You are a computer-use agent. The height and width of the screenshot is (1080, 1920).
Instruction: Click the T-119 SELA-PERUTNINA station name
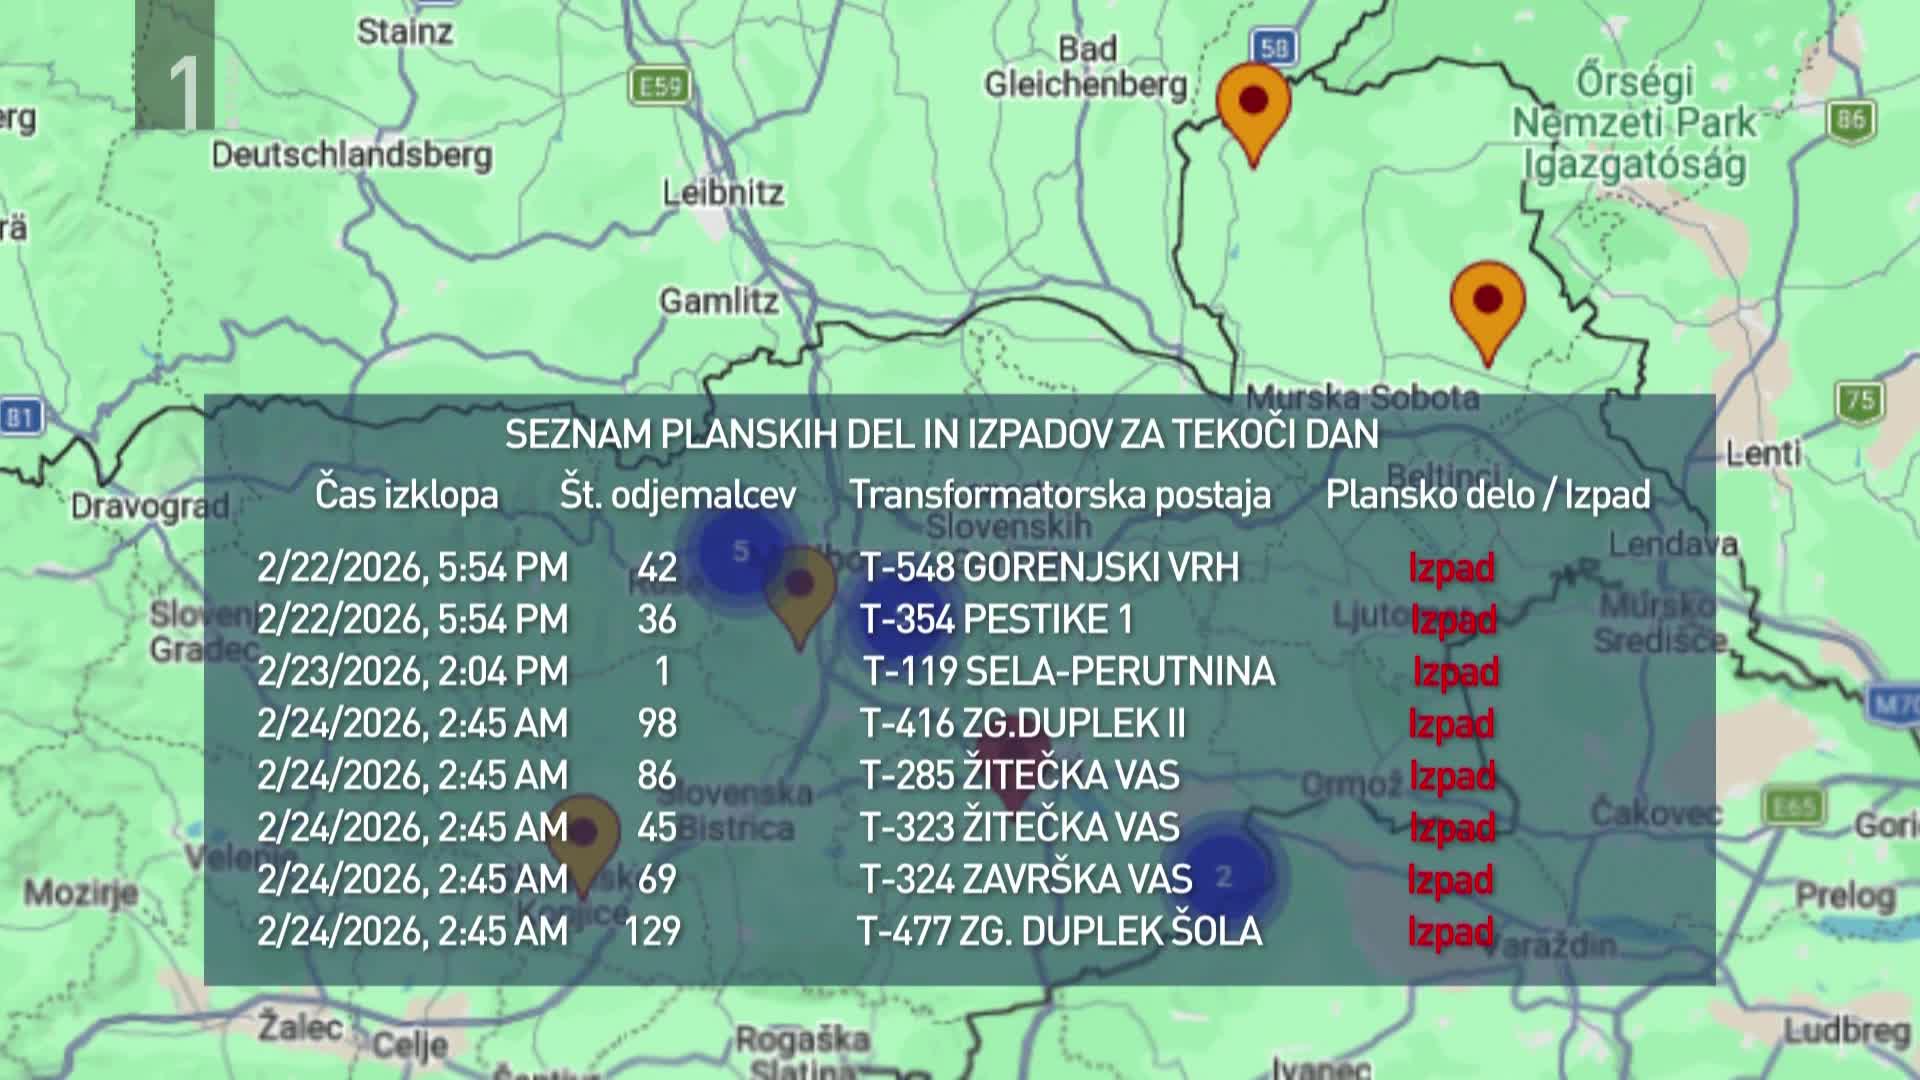[x=1069, y=671]
